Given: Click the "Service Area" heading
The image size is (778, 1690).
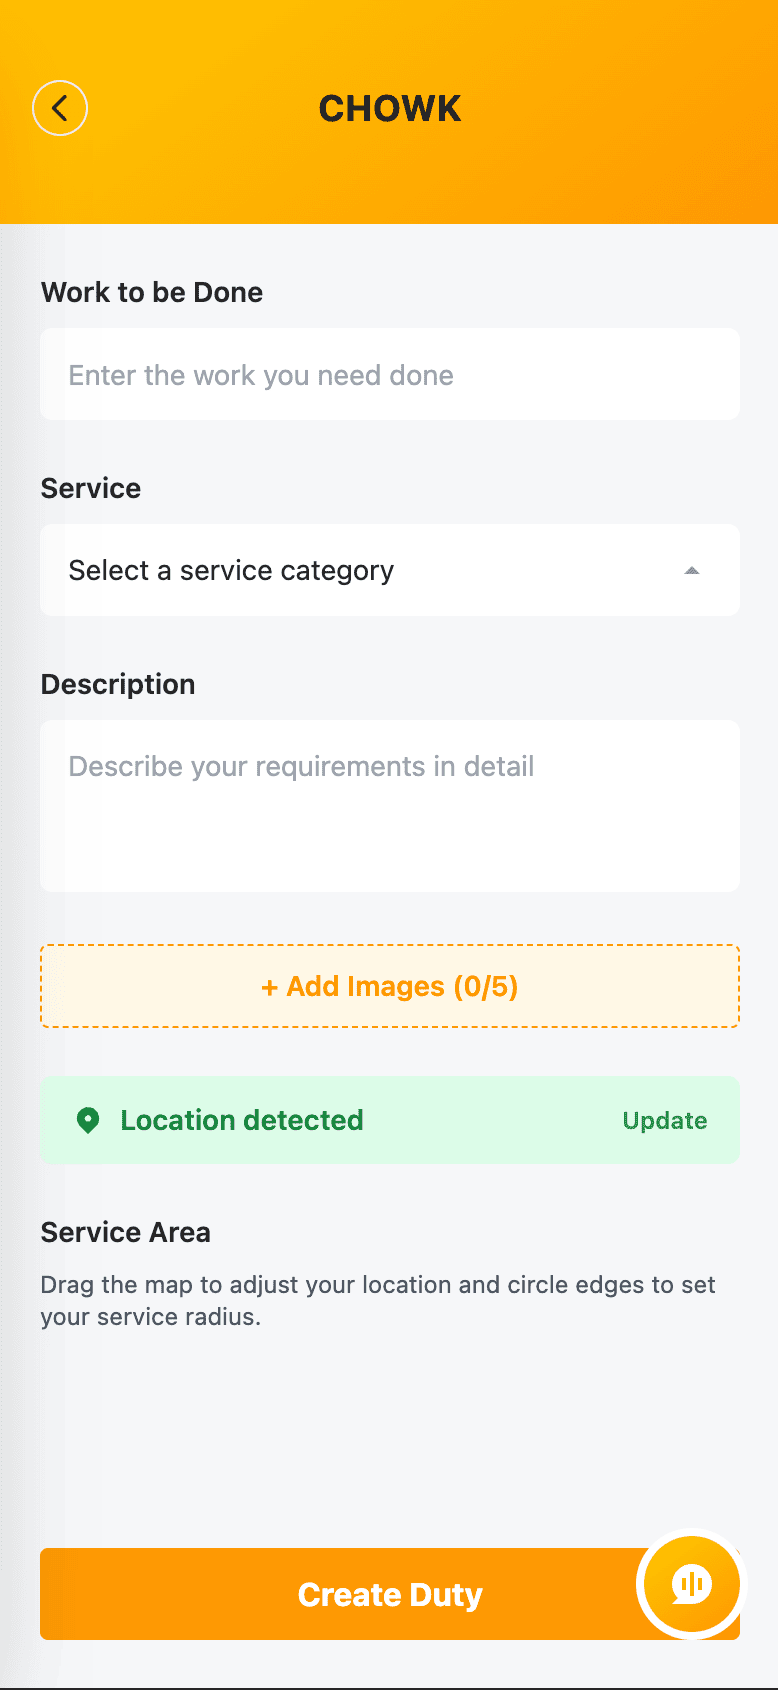Looking at the screenshot, I should coord(126,1232).
